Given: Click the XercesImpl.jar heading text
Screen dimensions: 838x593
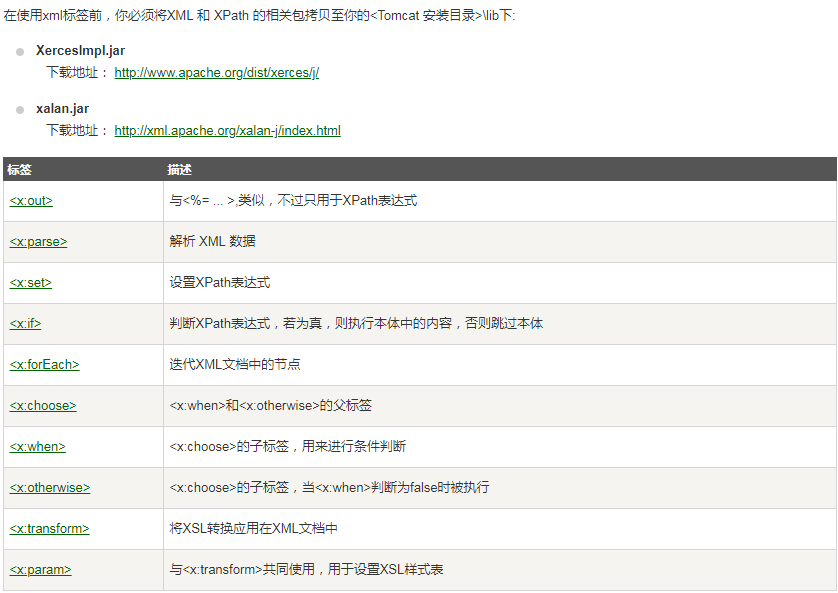Looking at the screenshot, I should 80,51.
